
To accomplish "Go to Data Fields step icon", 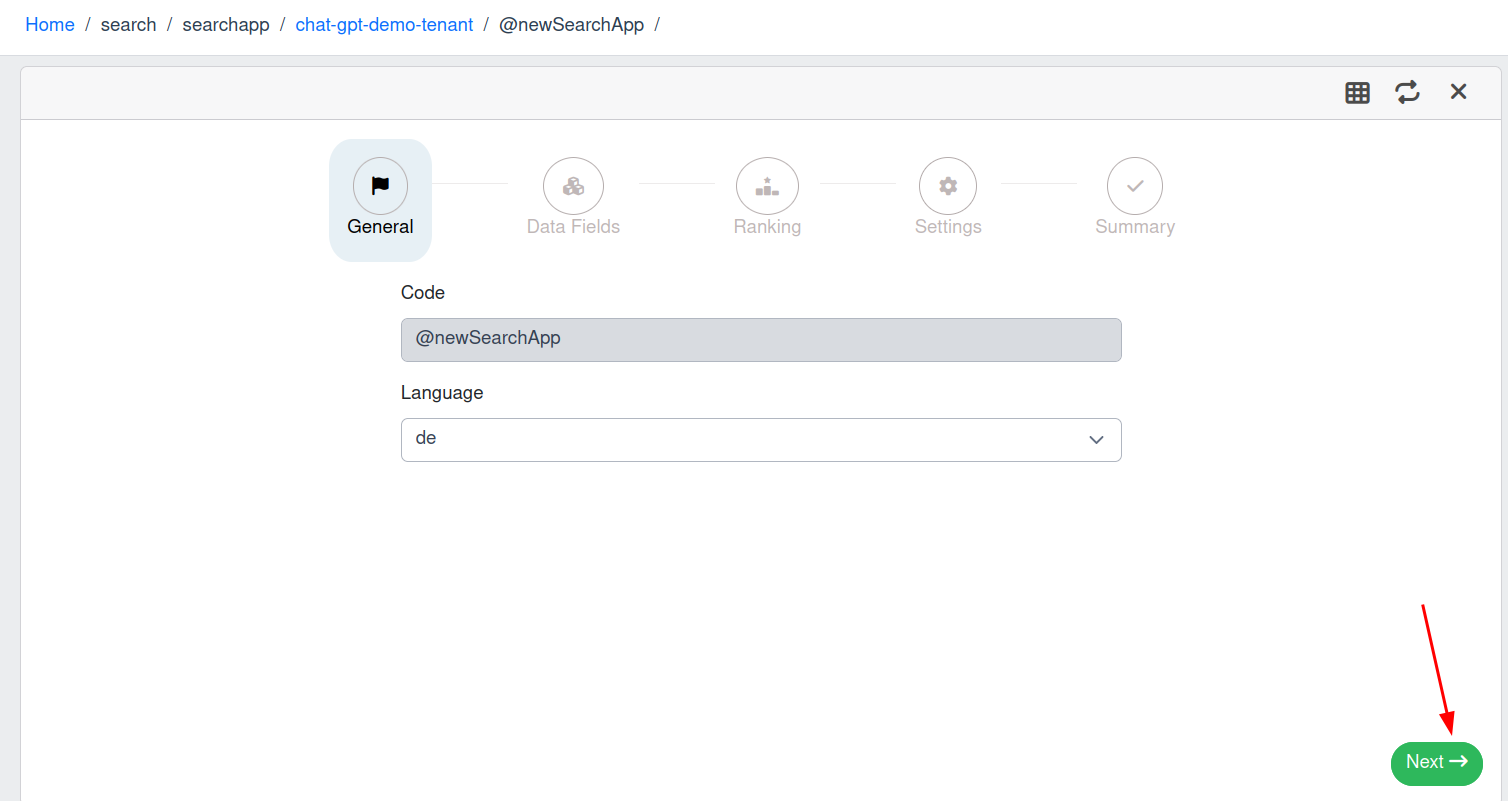I will click(573, 186).
